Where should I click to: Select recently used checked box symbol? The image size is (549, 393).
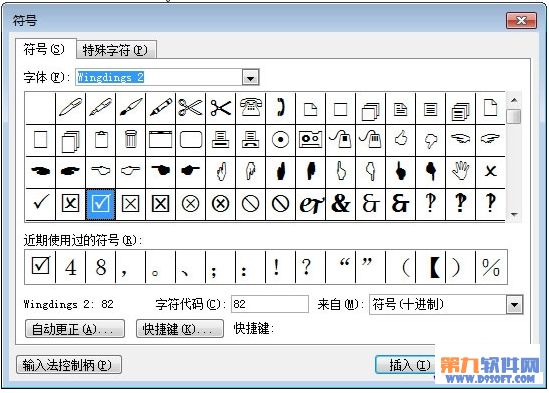point(41,267)
